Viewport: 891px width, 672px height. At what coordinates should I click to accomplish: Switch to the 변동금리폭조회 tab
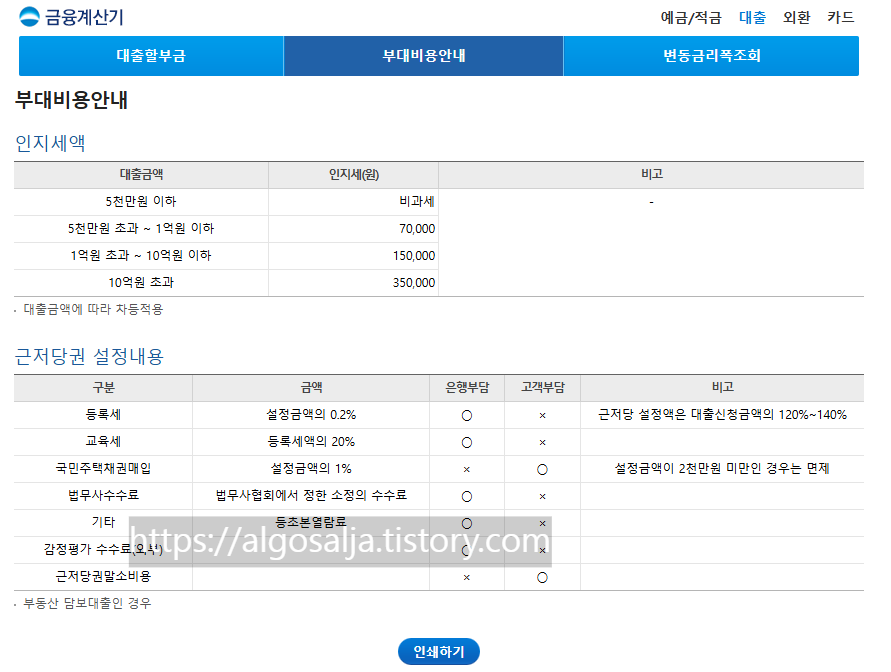click(x=711, y=56)
